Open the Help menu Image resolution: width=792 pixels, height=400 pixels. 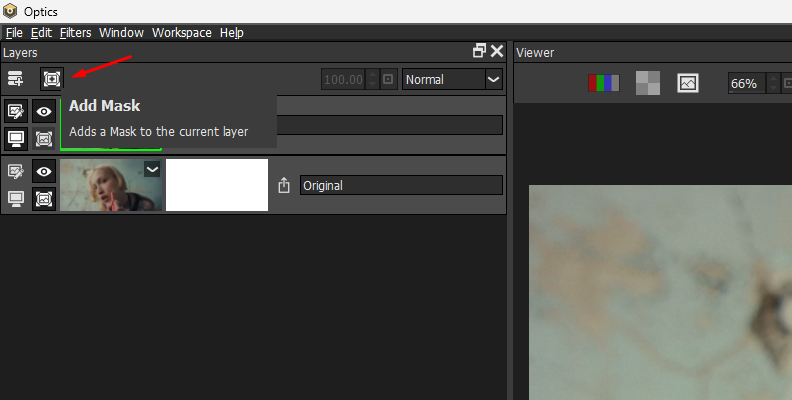(232, 33)
